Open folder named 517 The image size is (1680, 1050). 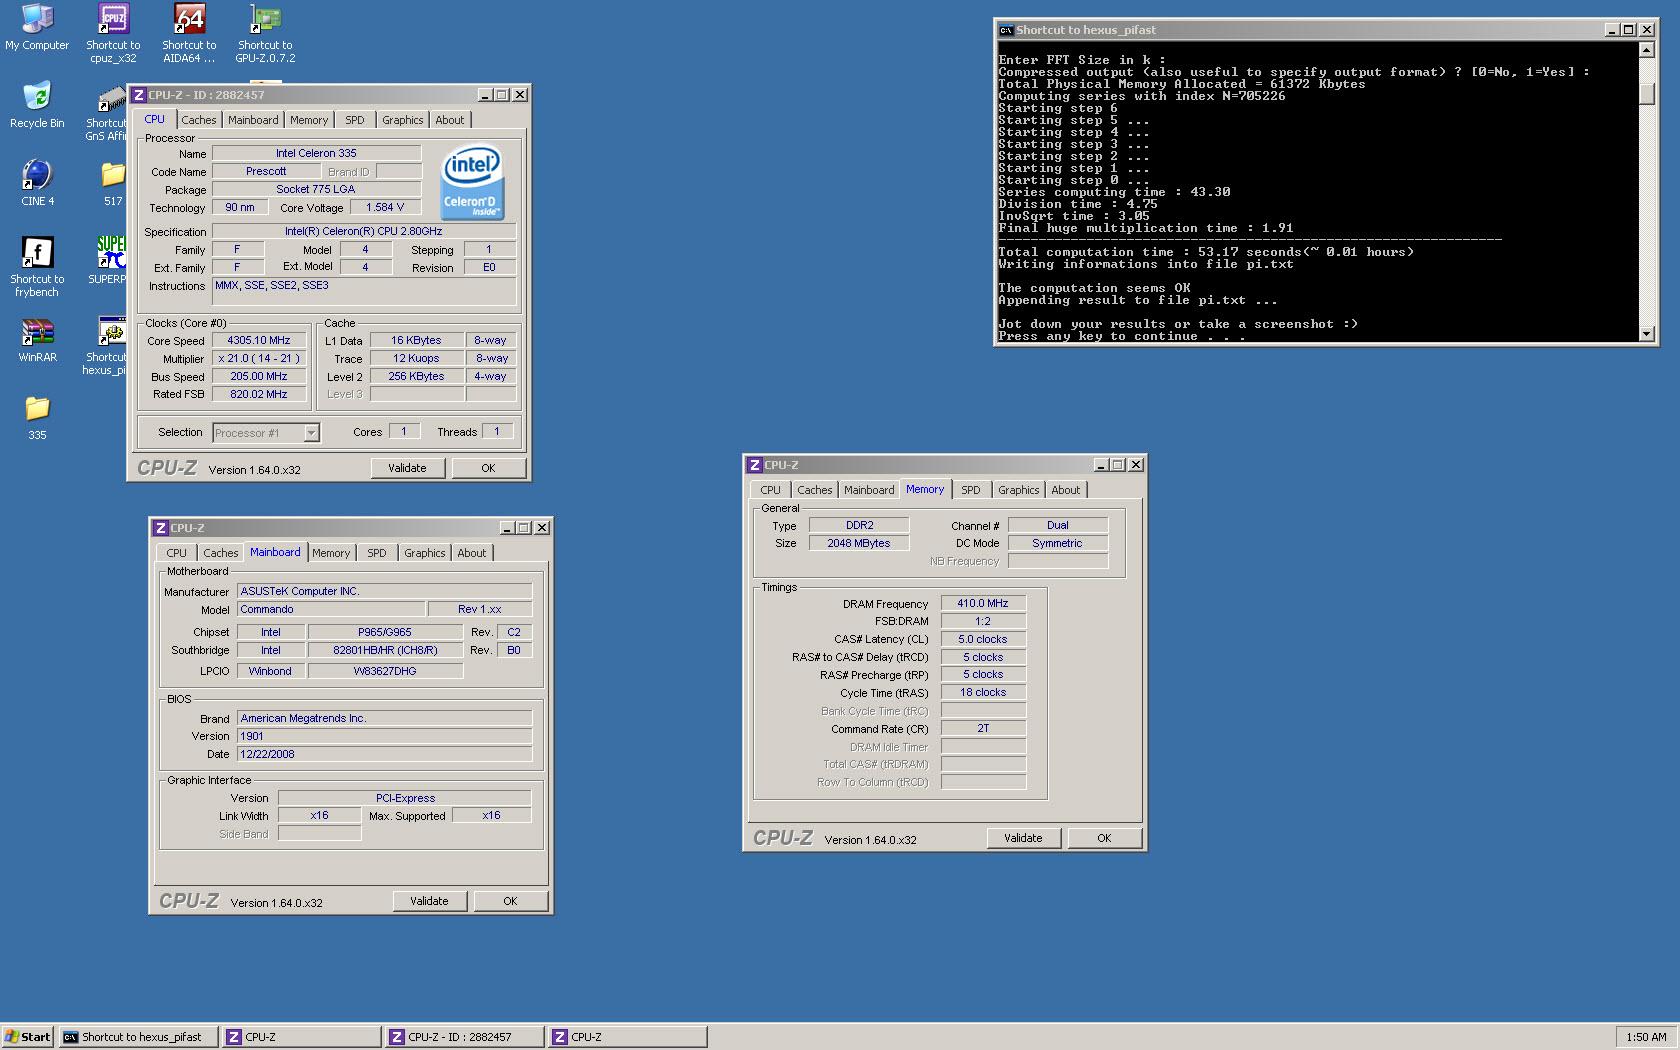[x=113, y=183]
